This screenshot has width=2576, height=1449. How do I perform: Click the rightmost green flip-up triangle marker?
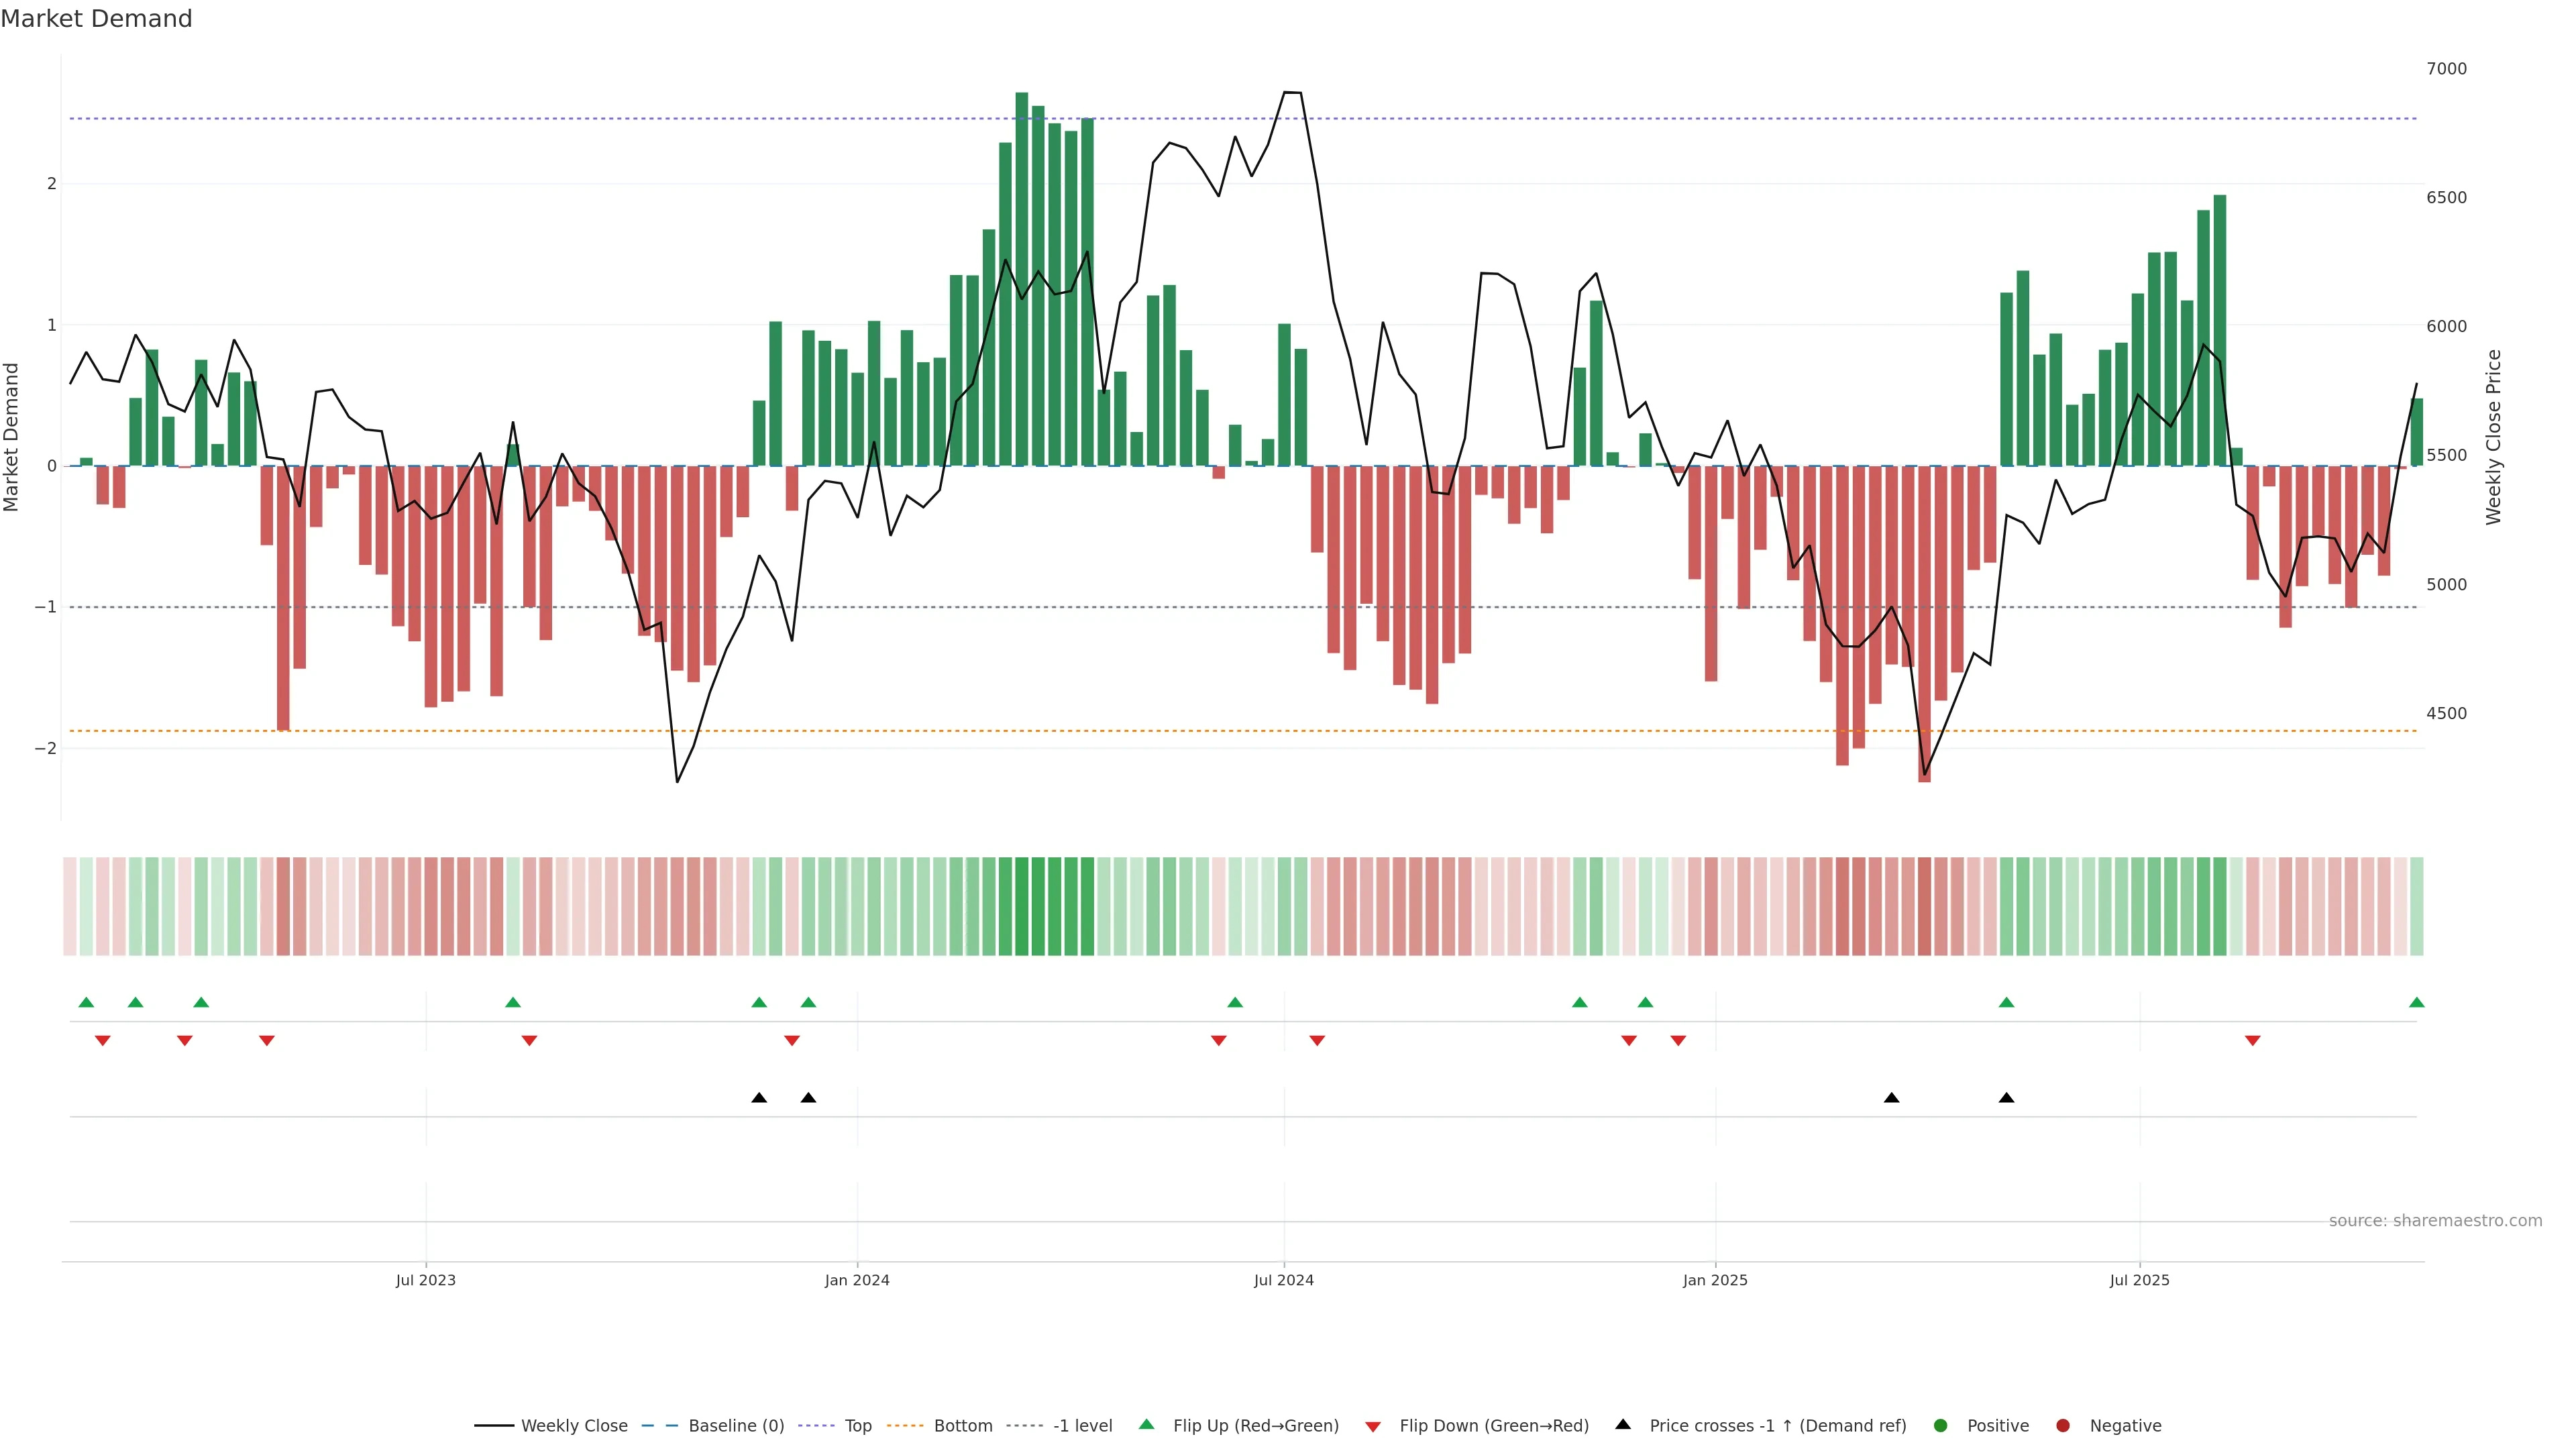tap(2416, 1002)
